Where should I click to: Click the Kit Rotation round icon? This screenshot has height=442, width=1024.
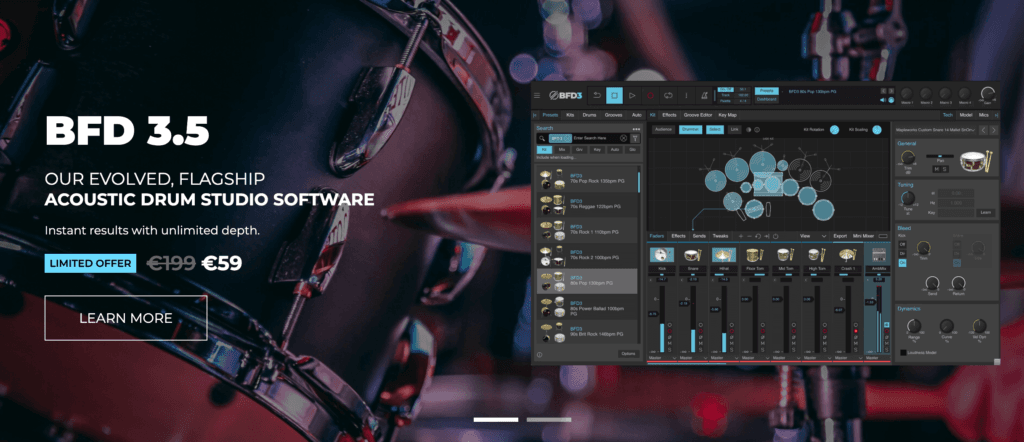pyautogui.click(x=834, y=130)
